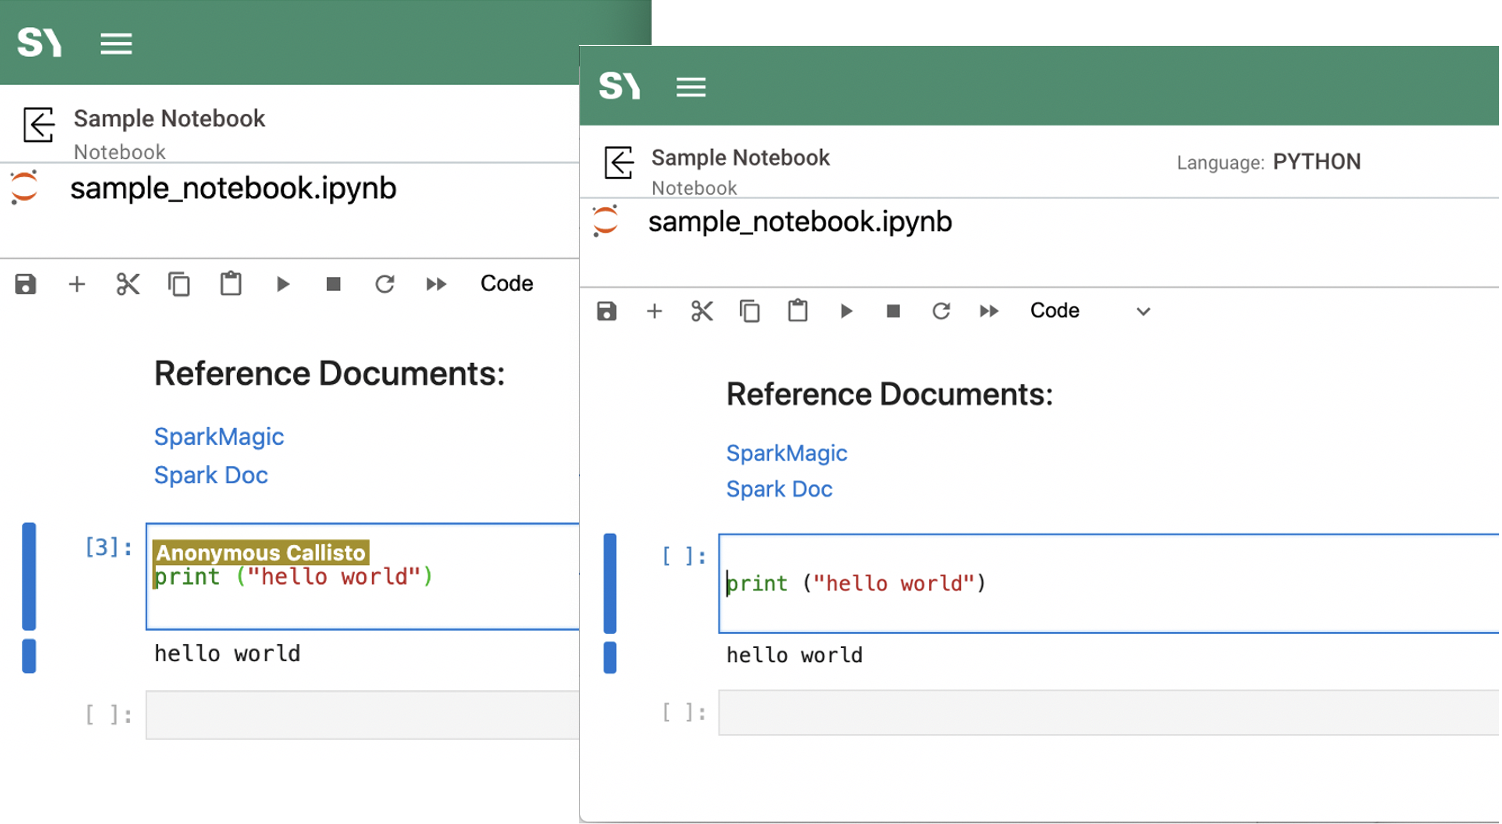This screenshot has height=824, width=1502.
Task: Paste a cell using the clipboard icon
Action: click(797, 311)
